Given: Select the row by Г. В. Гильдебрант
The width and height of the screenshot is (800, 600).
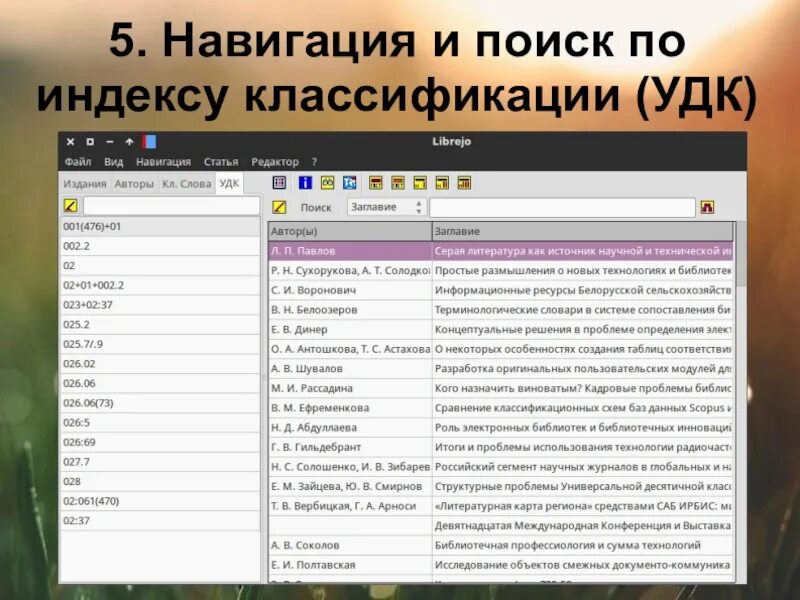Looking at the screenshot, I should click(x=501, y=447).
